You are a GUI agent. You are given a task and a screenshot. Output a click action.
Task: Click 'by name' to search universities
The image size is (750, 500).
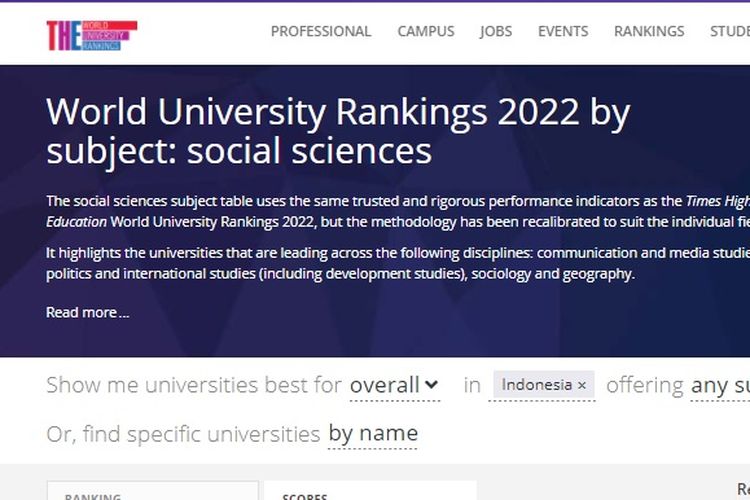pos(373,434)
